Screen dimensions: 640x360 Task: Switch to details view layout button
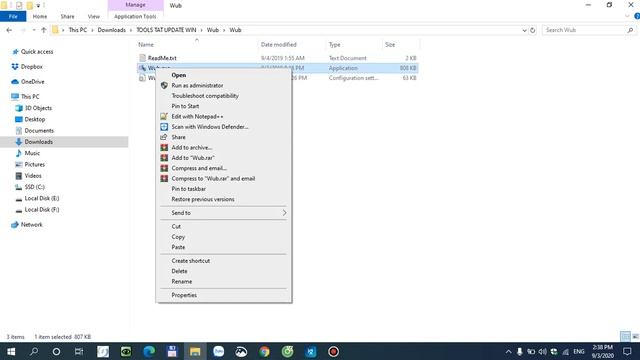pyautogui.click(x=625, y=336)
